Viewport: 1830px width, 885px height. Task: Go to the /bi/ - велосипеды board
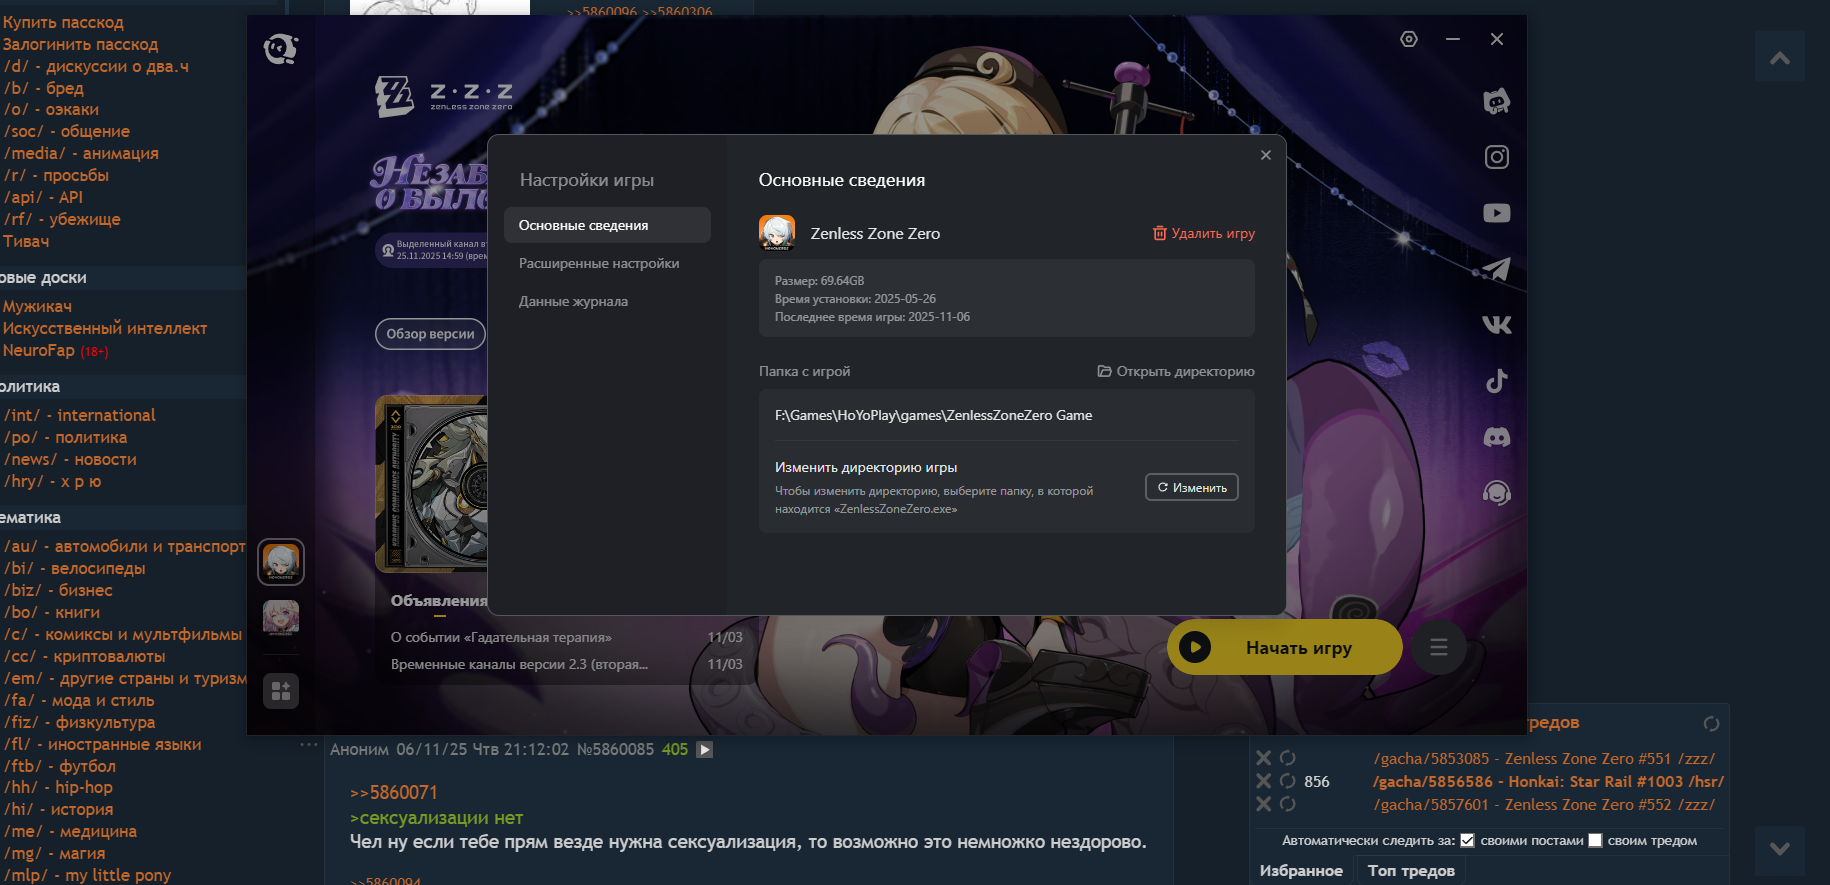75,568
